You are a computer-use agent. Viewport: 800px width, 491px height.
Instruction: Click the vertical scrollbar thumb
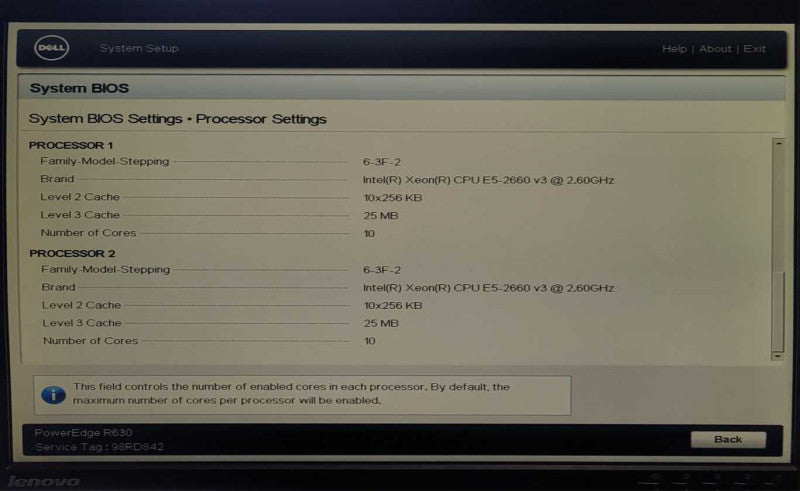click(778, 311)
